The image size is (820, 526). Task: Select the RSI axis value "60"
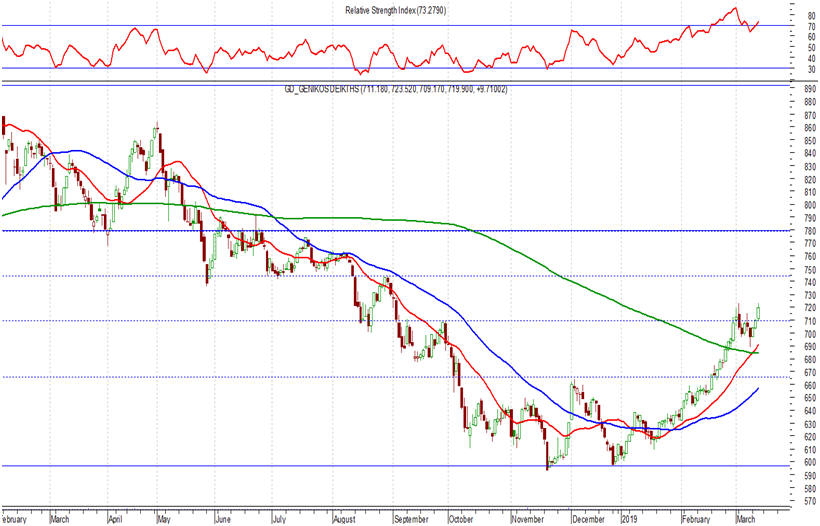coord(811,37)
